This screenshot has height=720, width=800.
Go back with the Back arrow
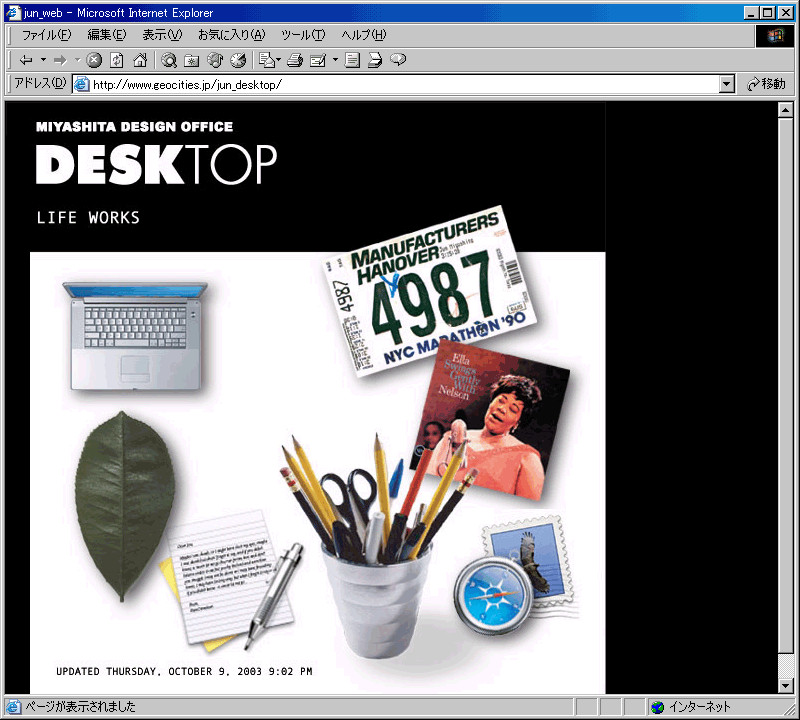point(26,60)
